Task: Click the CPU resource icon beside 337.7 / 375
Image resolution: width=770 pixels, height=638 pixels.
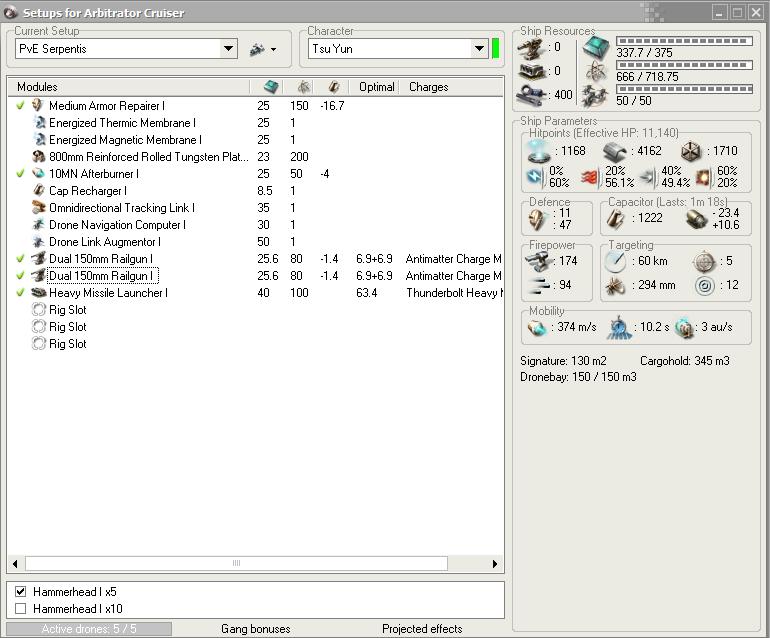Action: pyautogui.click(x=596, y=48)
